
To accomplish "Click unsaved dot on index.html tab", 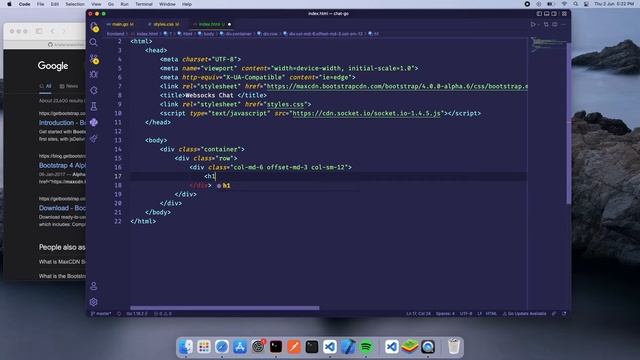I will click(229, 24).
